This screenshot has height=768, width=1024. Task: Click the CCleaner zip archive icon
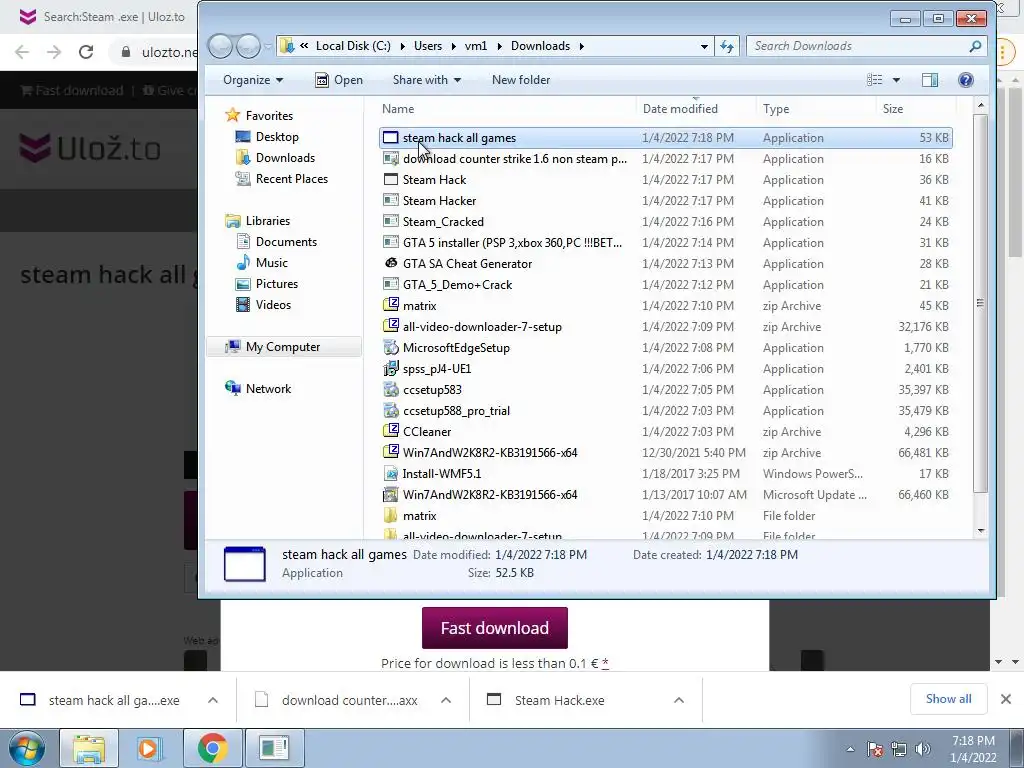[x=391, y=432]
